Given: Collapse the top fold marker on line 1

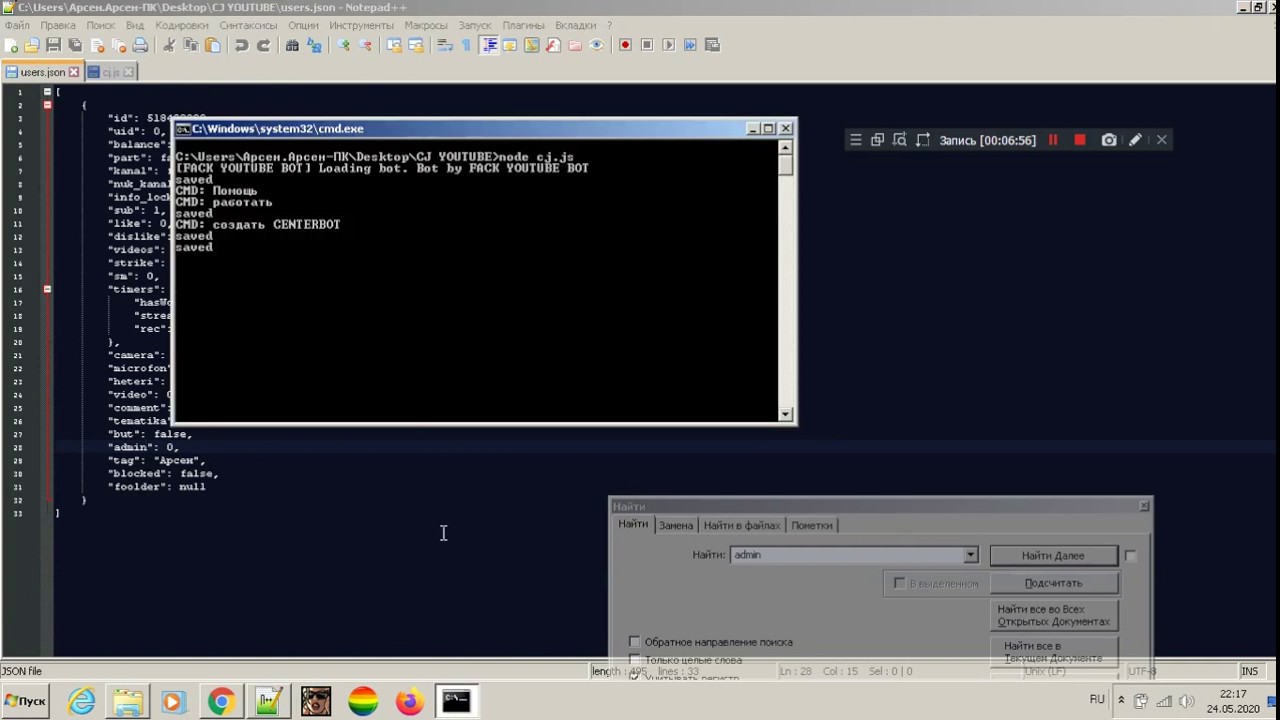Looking at the screenshot, I should coord(47,92).
